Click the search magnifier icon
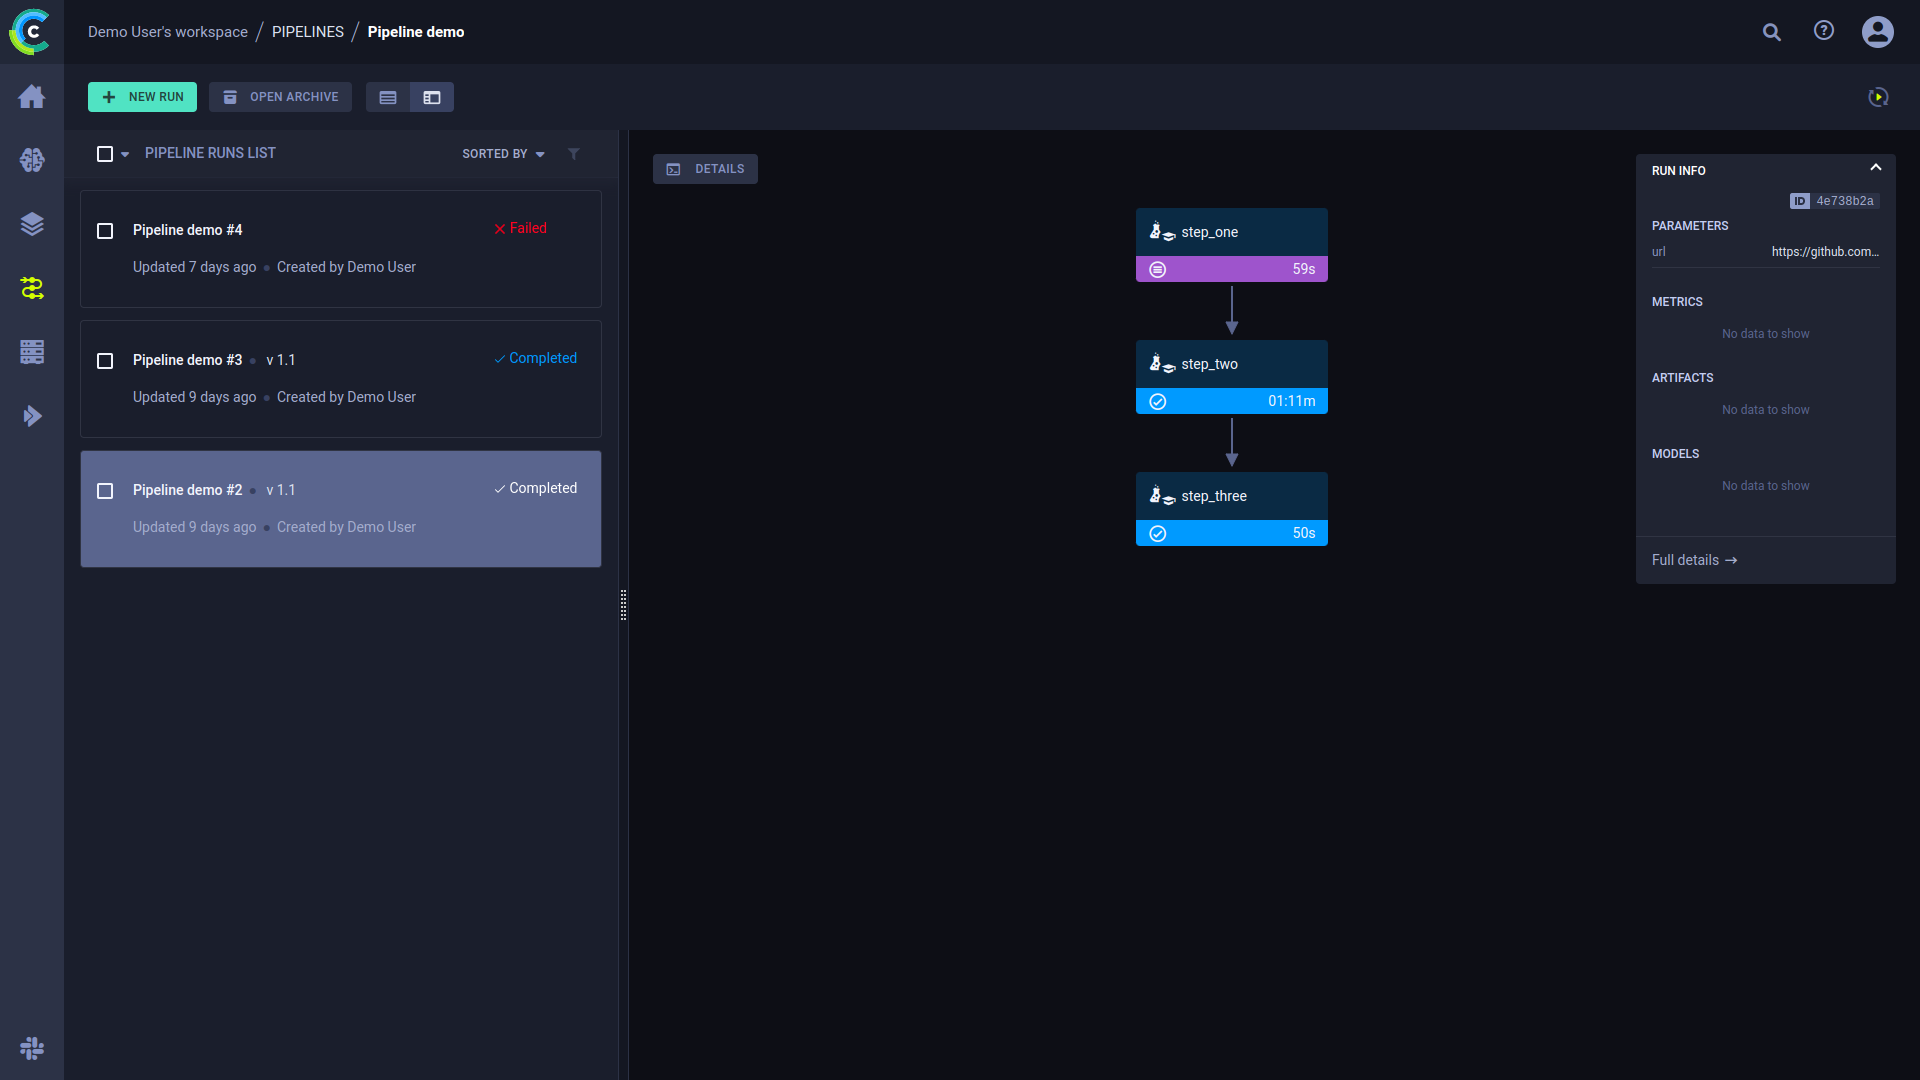The image size is (1920, 1080). [1771, 32]
